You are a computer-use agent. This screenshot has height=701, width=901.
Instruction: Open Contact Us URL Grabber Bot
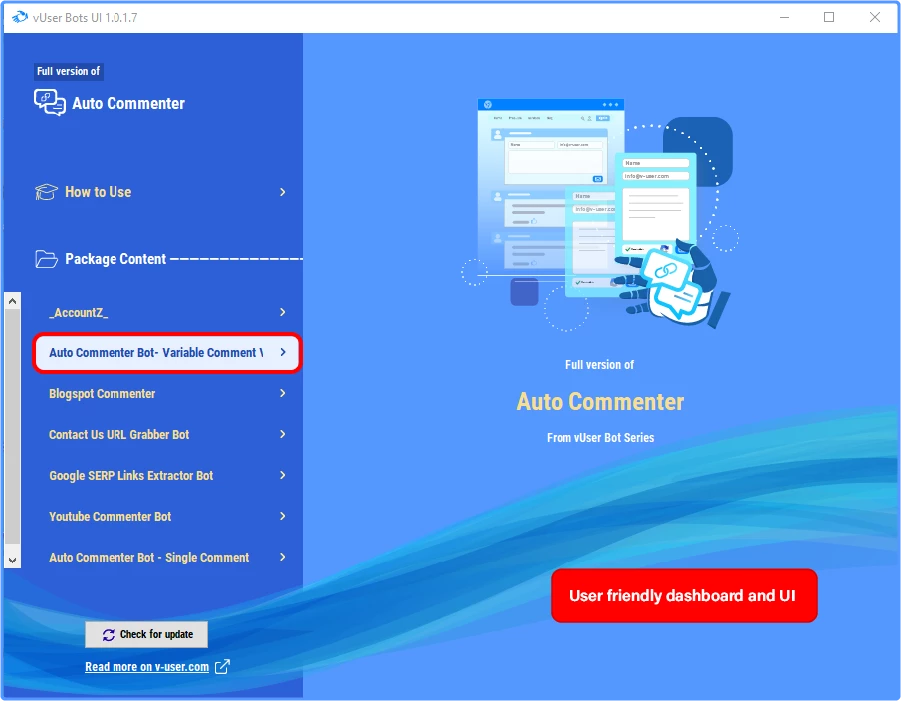(x=167, y=434)
